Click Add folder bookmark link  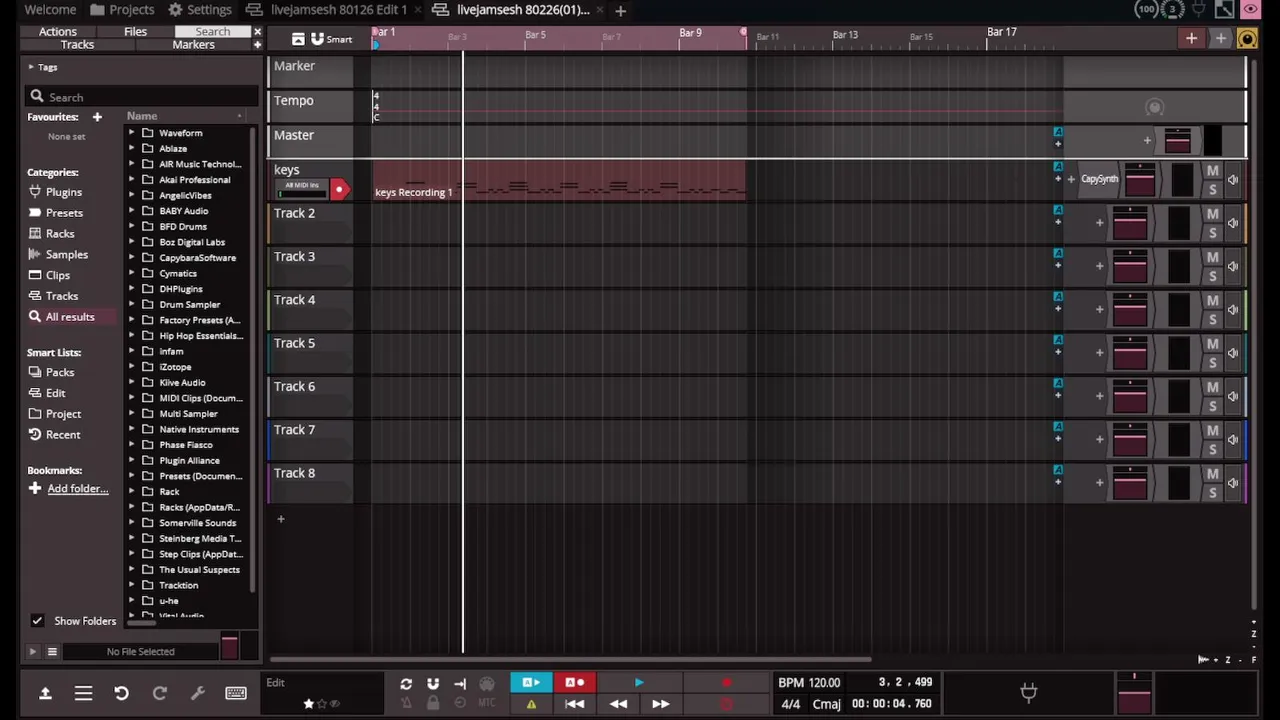click(77, 489)
